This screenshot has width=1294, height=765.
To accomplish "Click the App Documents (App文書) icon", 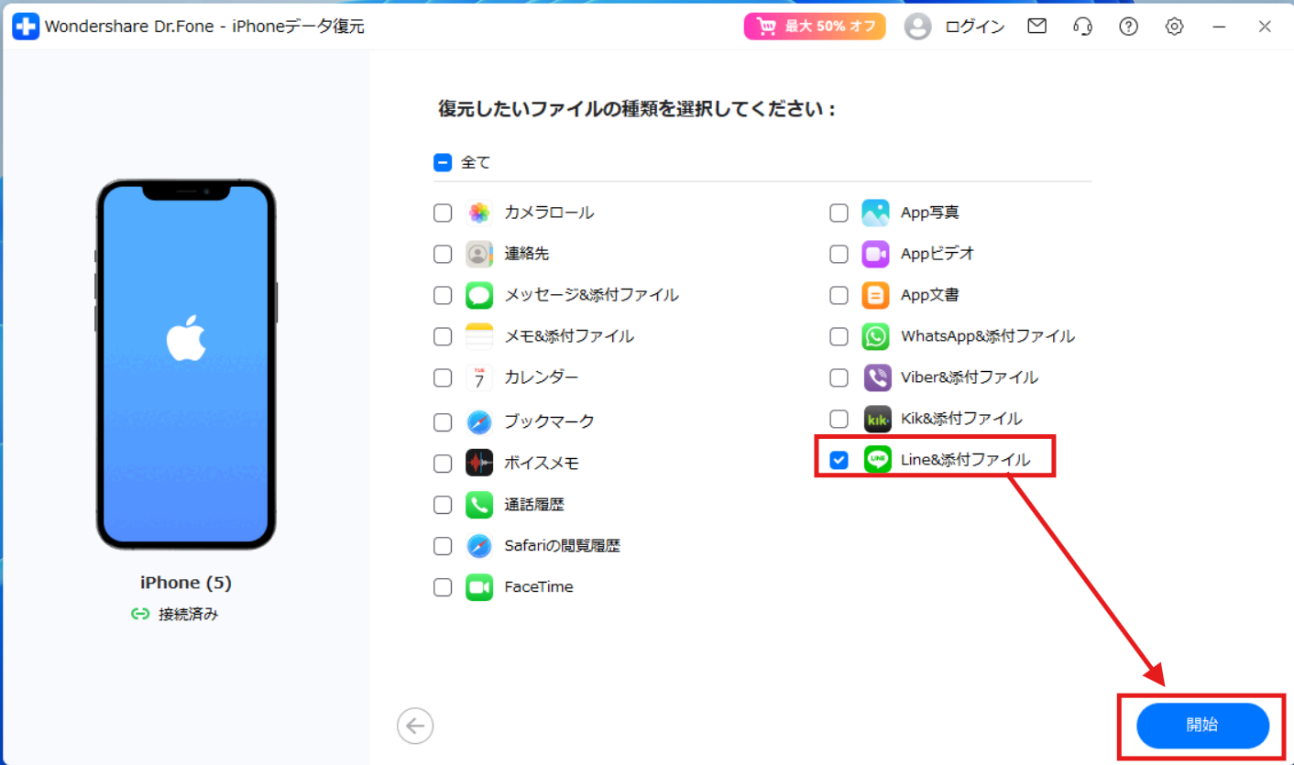I will (x=876, y=295).
